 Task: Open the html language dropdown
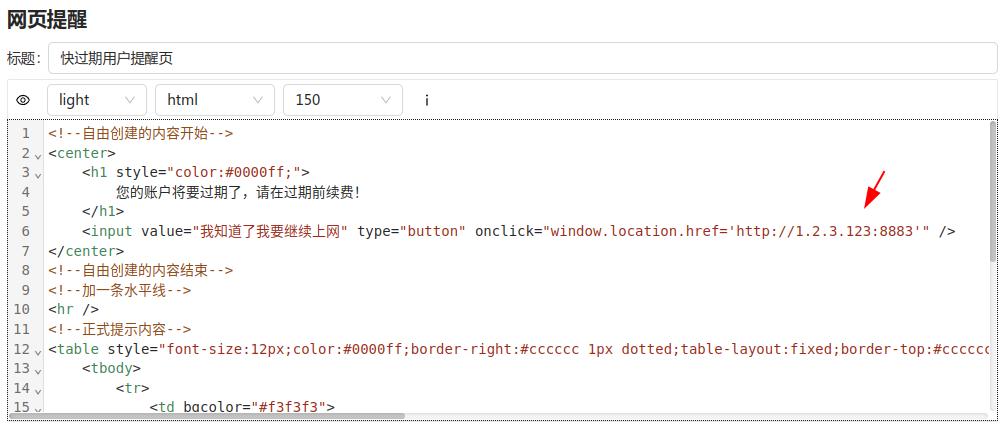pyautogui.click(x=214, y=100)
